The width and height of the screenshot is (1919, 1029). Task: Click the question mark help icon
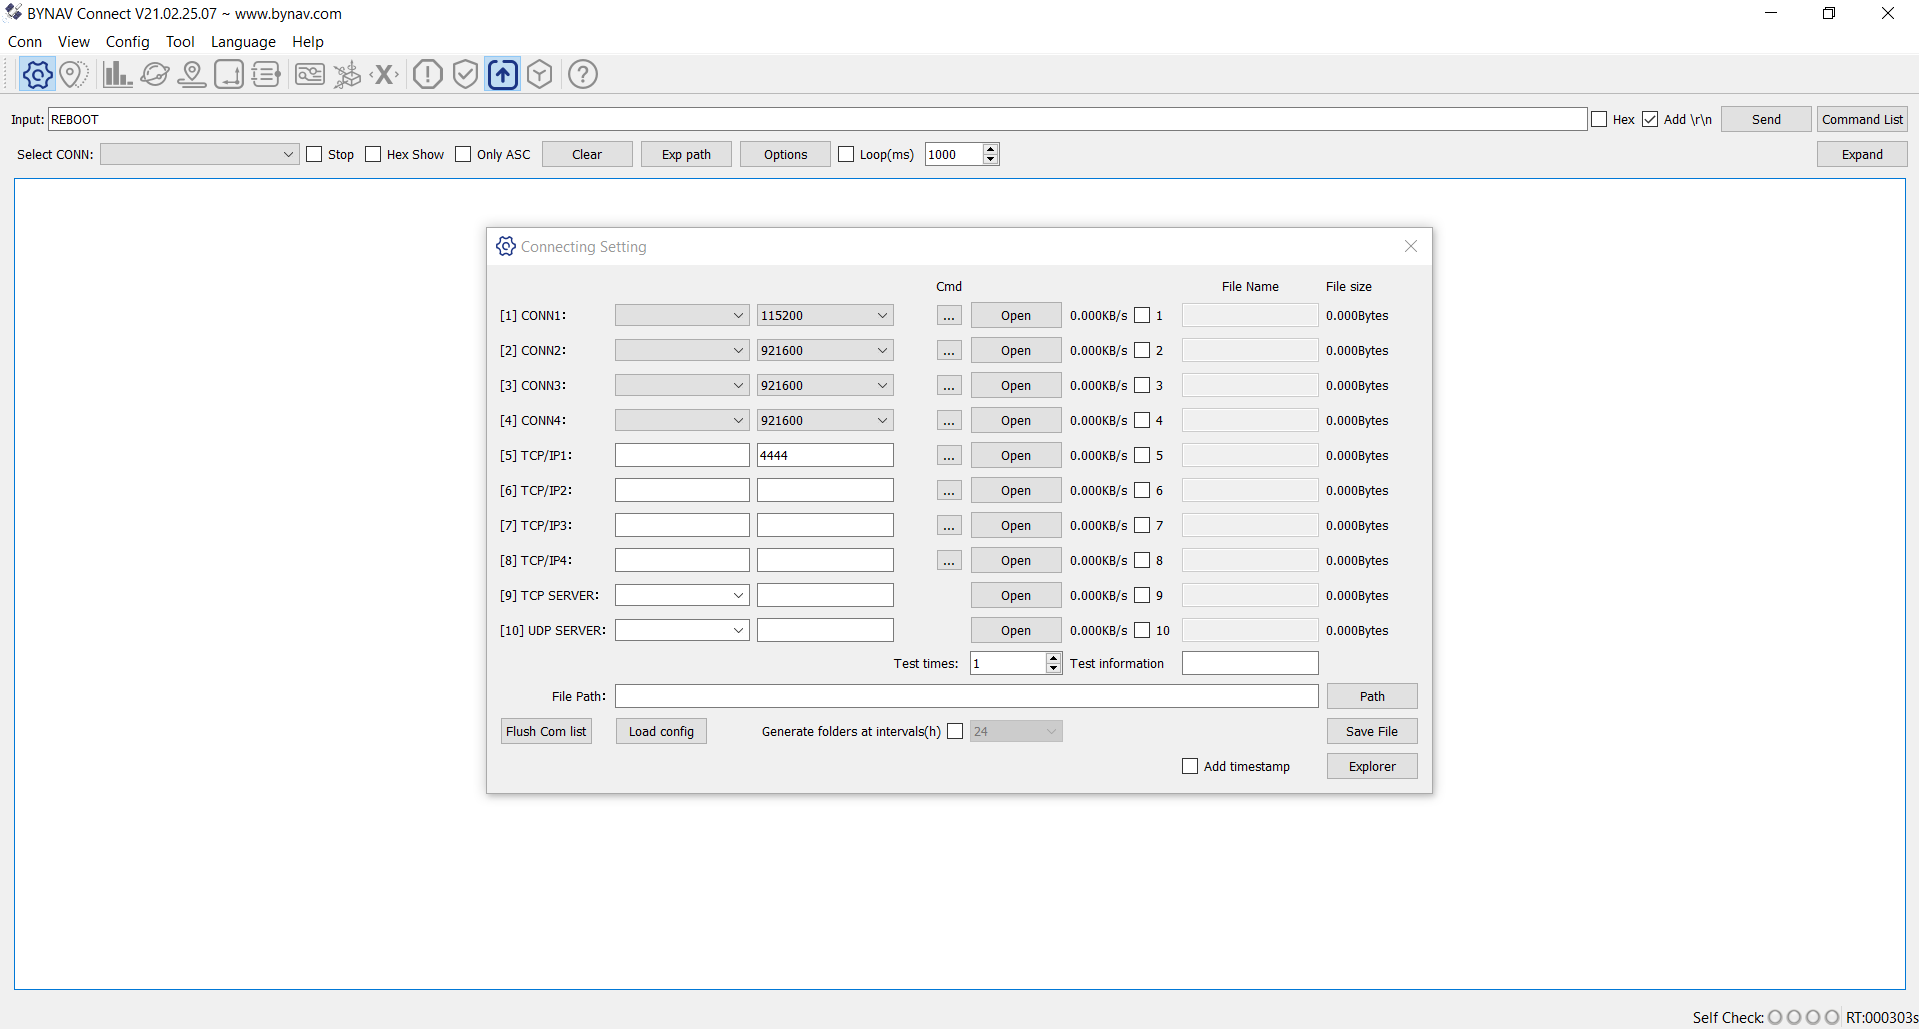click(583, 75)
